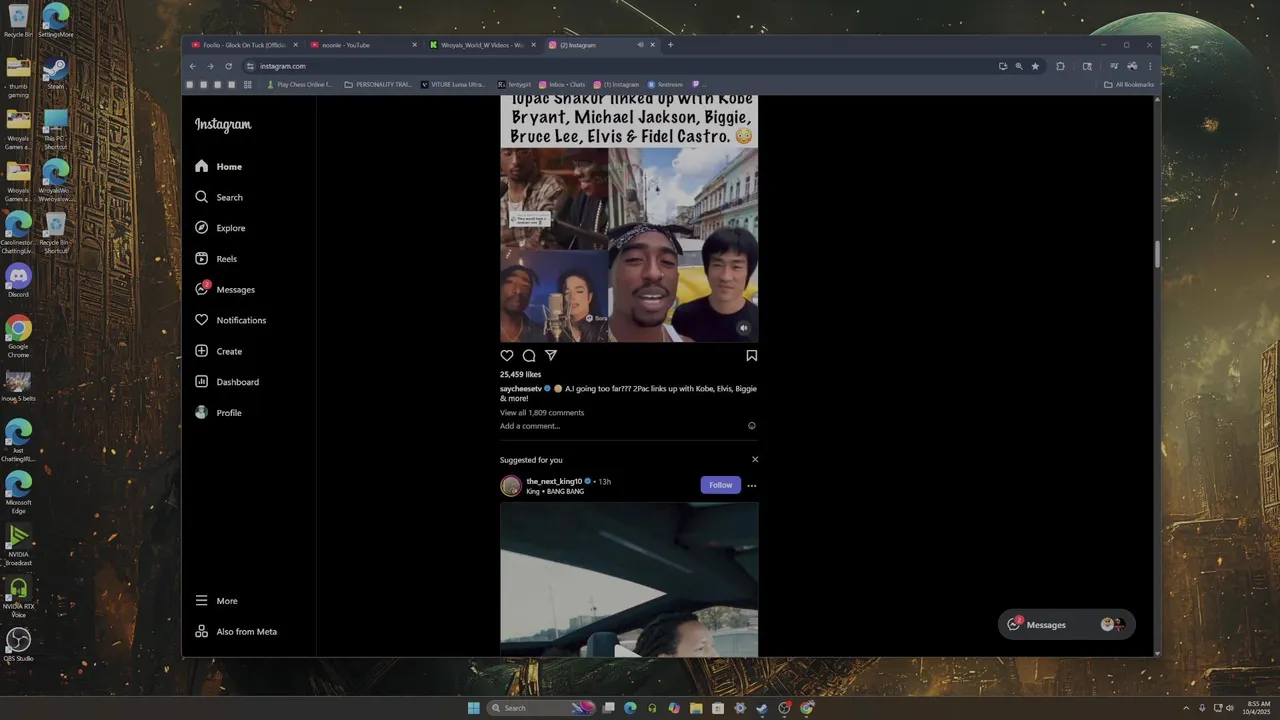Open Messages in the Instagram sidebar

[x=225, y=289]
